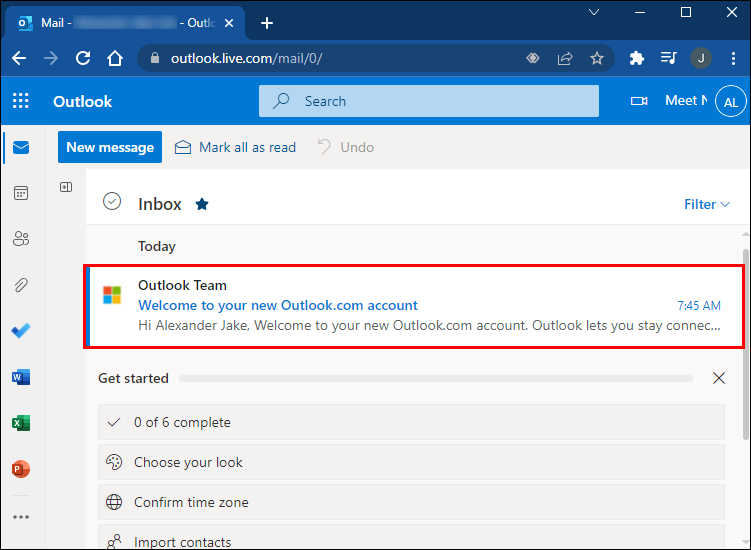Toggle the select-all circle beside Inbox
Screen dimensions: 751x550
click(112, 202)
